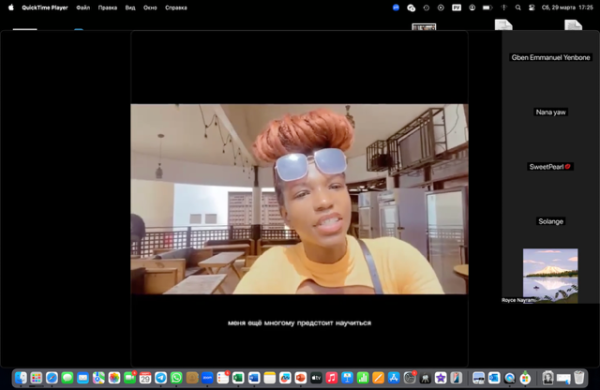
Task: Open Finder from the Dock
Action: (21, 378)
